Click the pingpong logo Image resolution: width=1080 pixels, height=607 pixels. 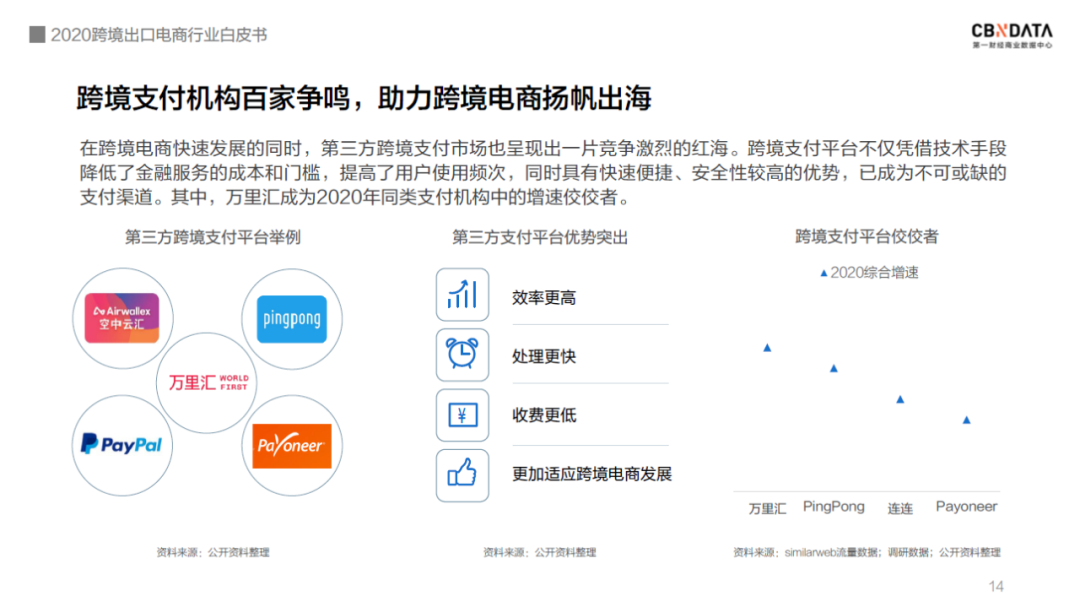pos(291,319)
